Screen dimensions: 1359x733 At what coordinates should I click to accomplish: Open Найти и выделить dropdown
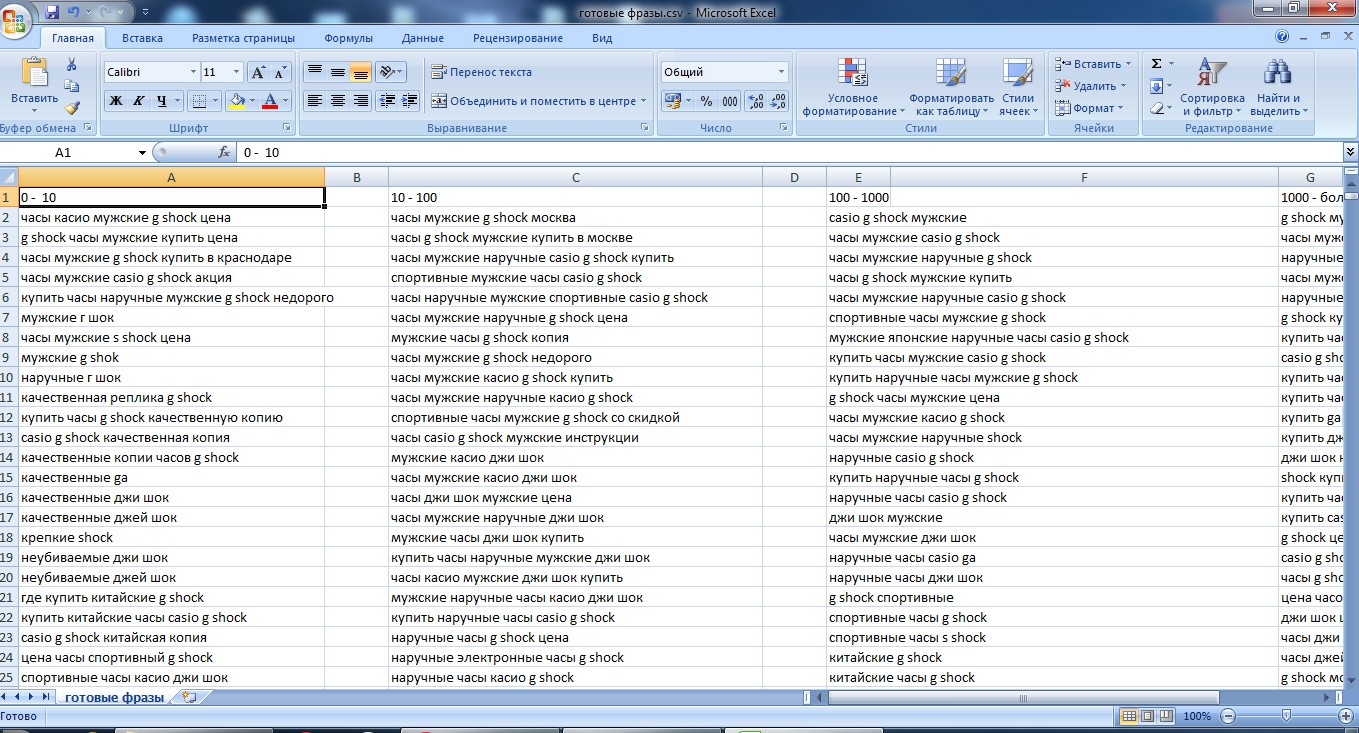[1278, 88]
